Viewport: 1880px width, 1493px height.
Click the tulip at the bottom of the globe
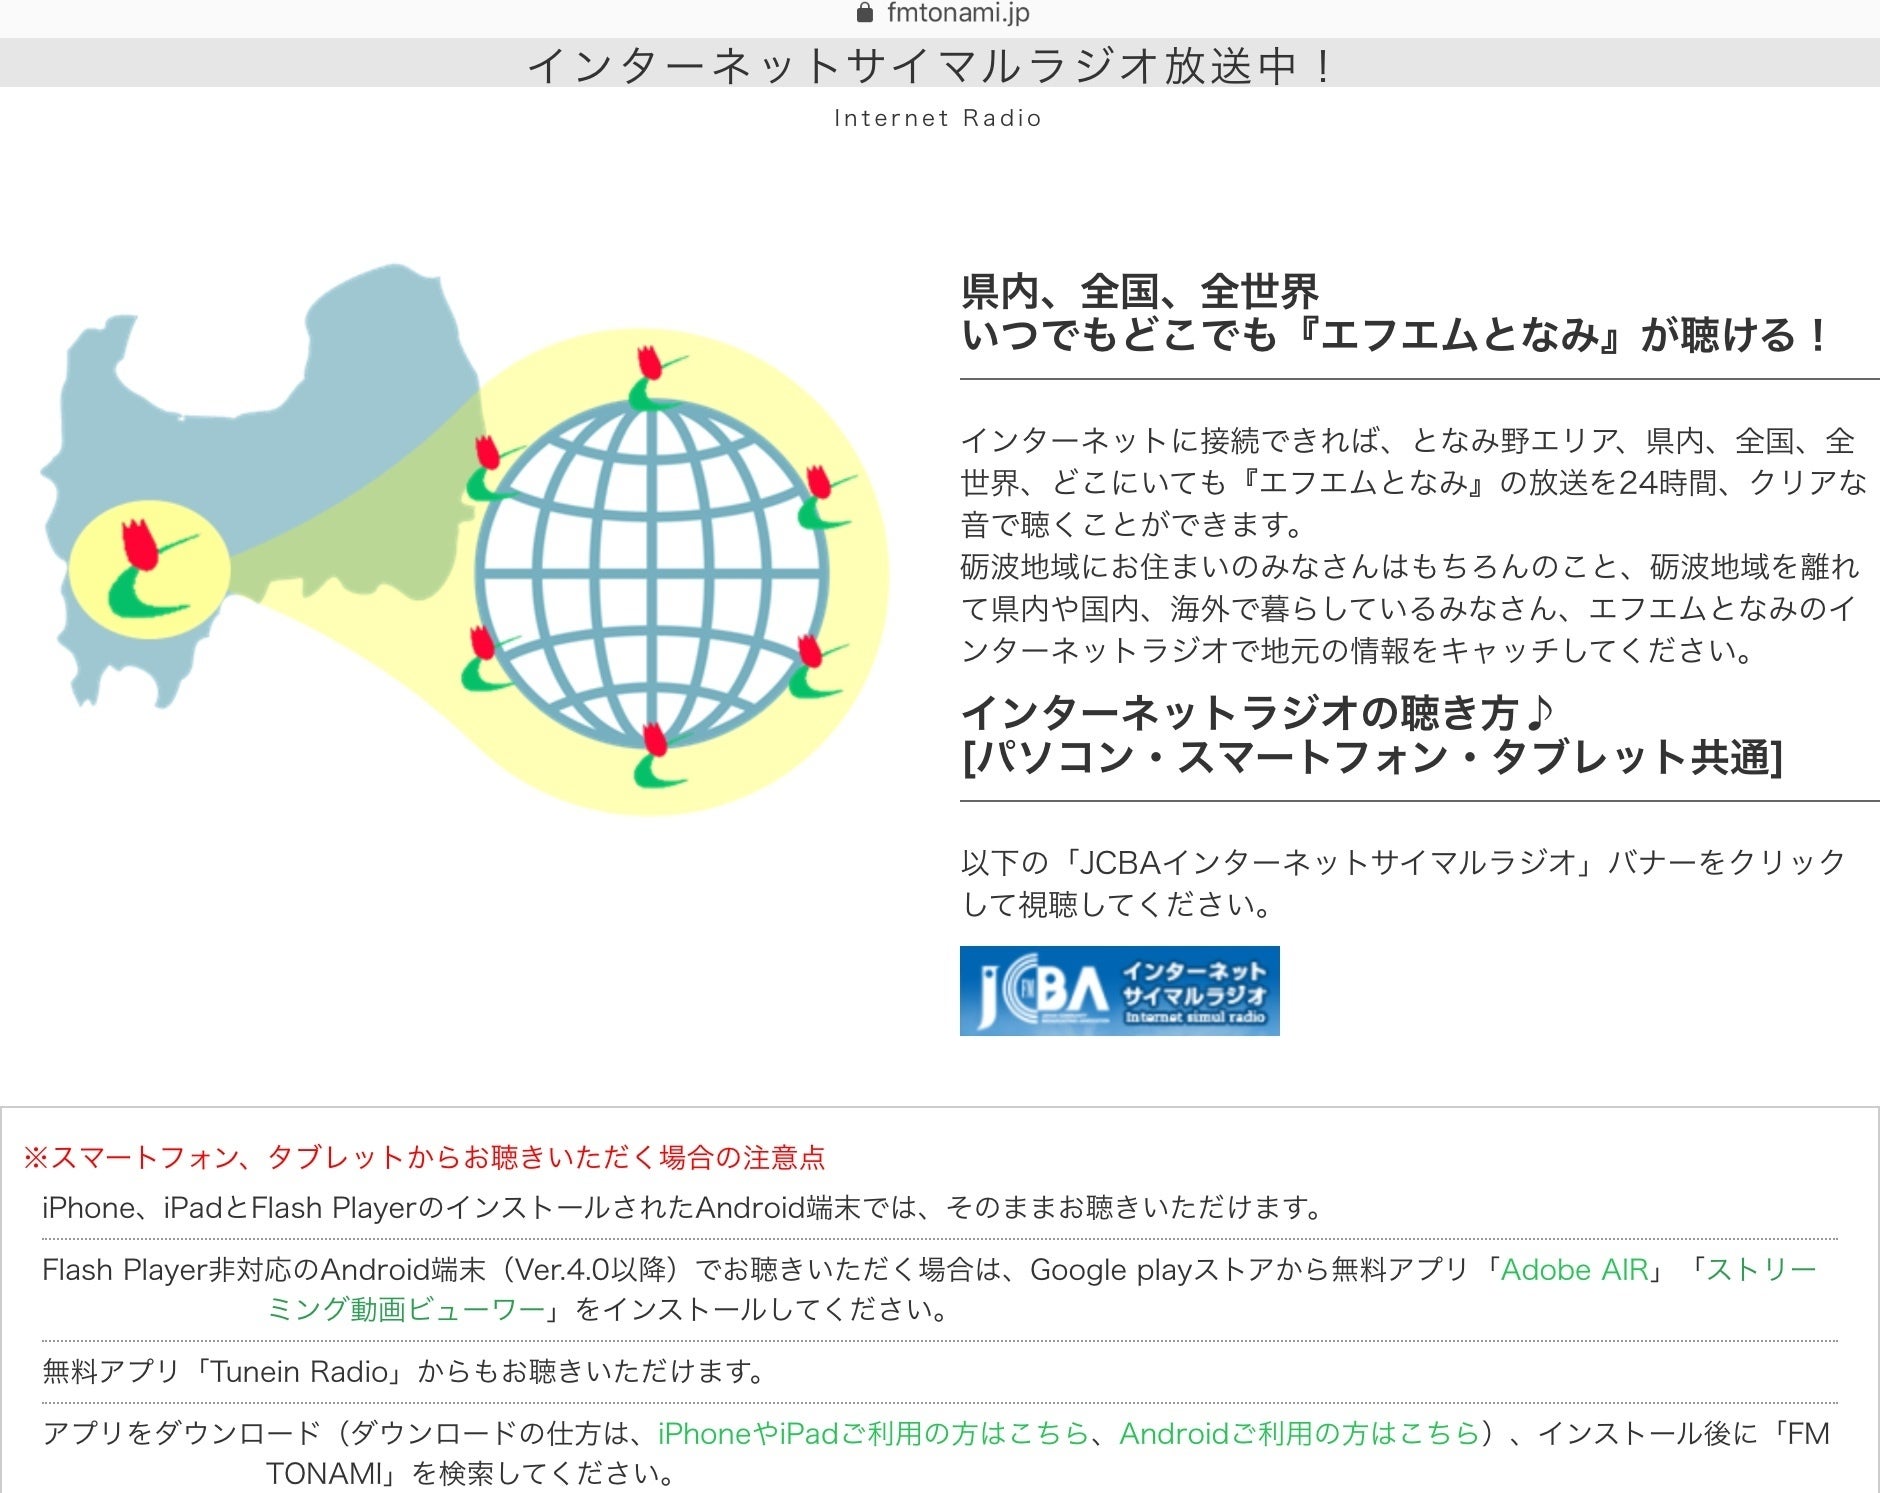[657, 755]
